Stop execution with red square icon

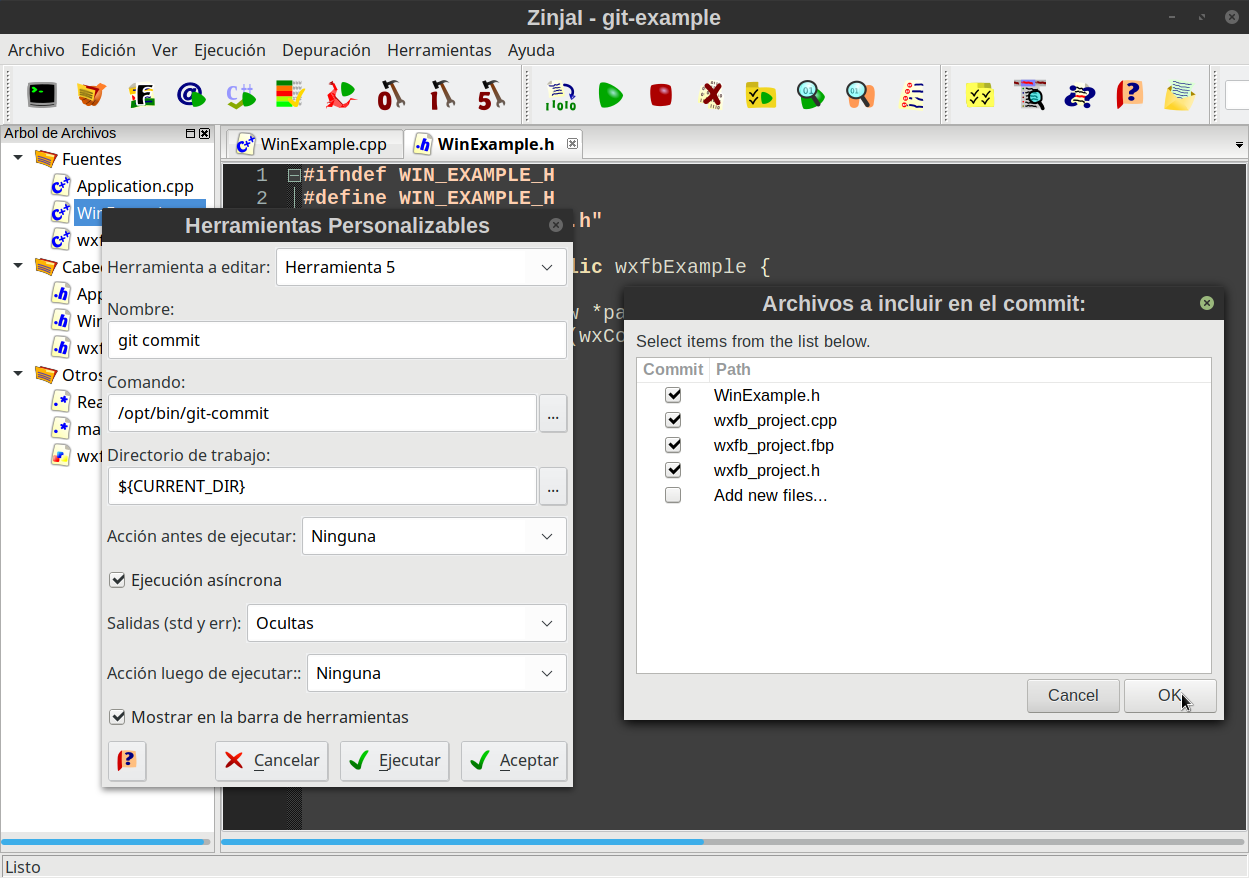tap(660, 95)
